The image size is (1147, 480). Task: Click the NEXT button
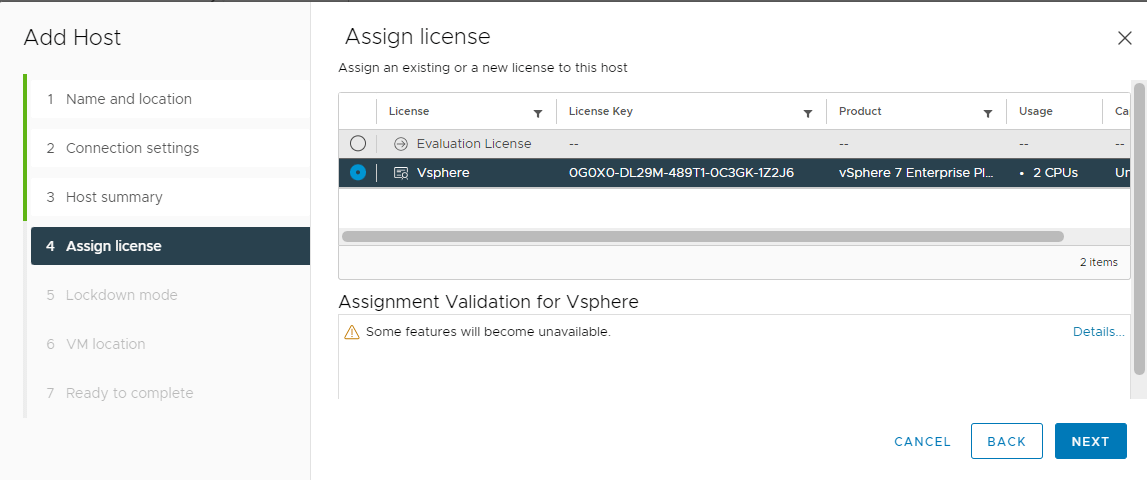(1091, 441)
